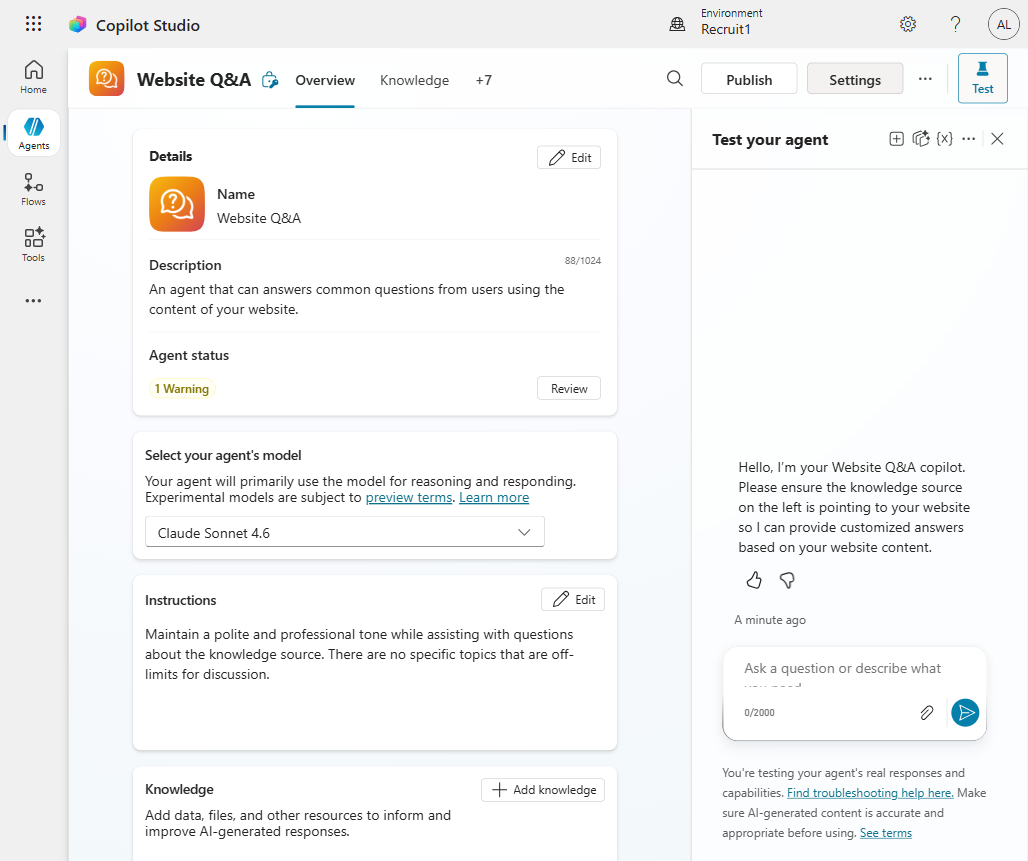Screen dimensions: 1028x861
Task: Click the Copilot Studio logo icon
Action: point(77,25)
